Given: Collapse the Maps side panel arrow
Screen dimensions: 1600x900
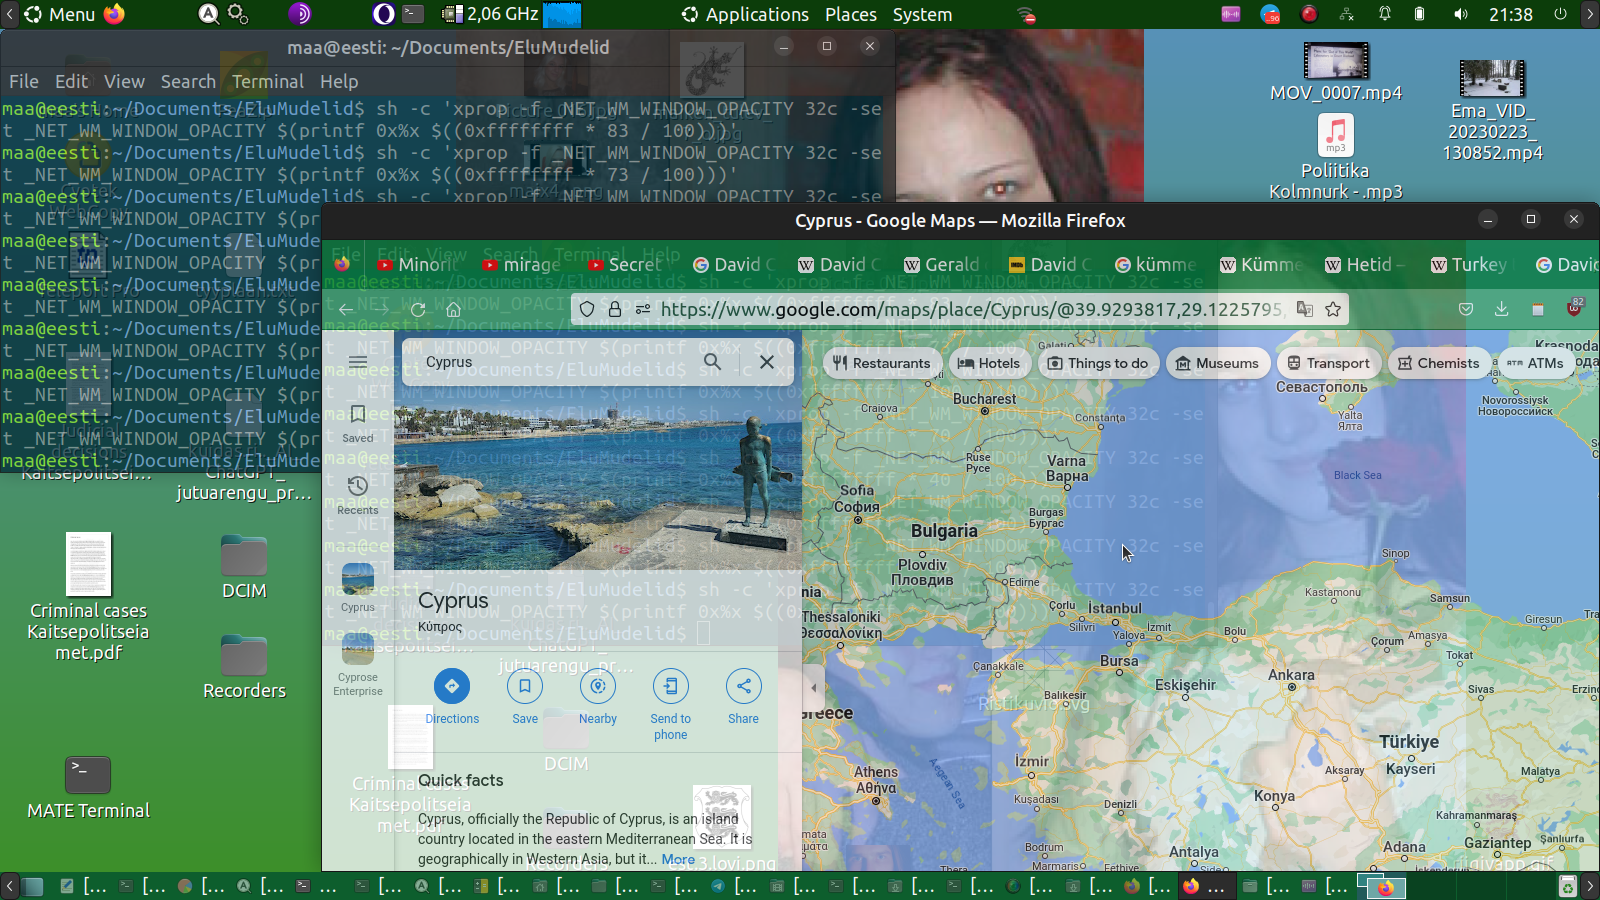Looking at the screenshot, I should point(814,688).
